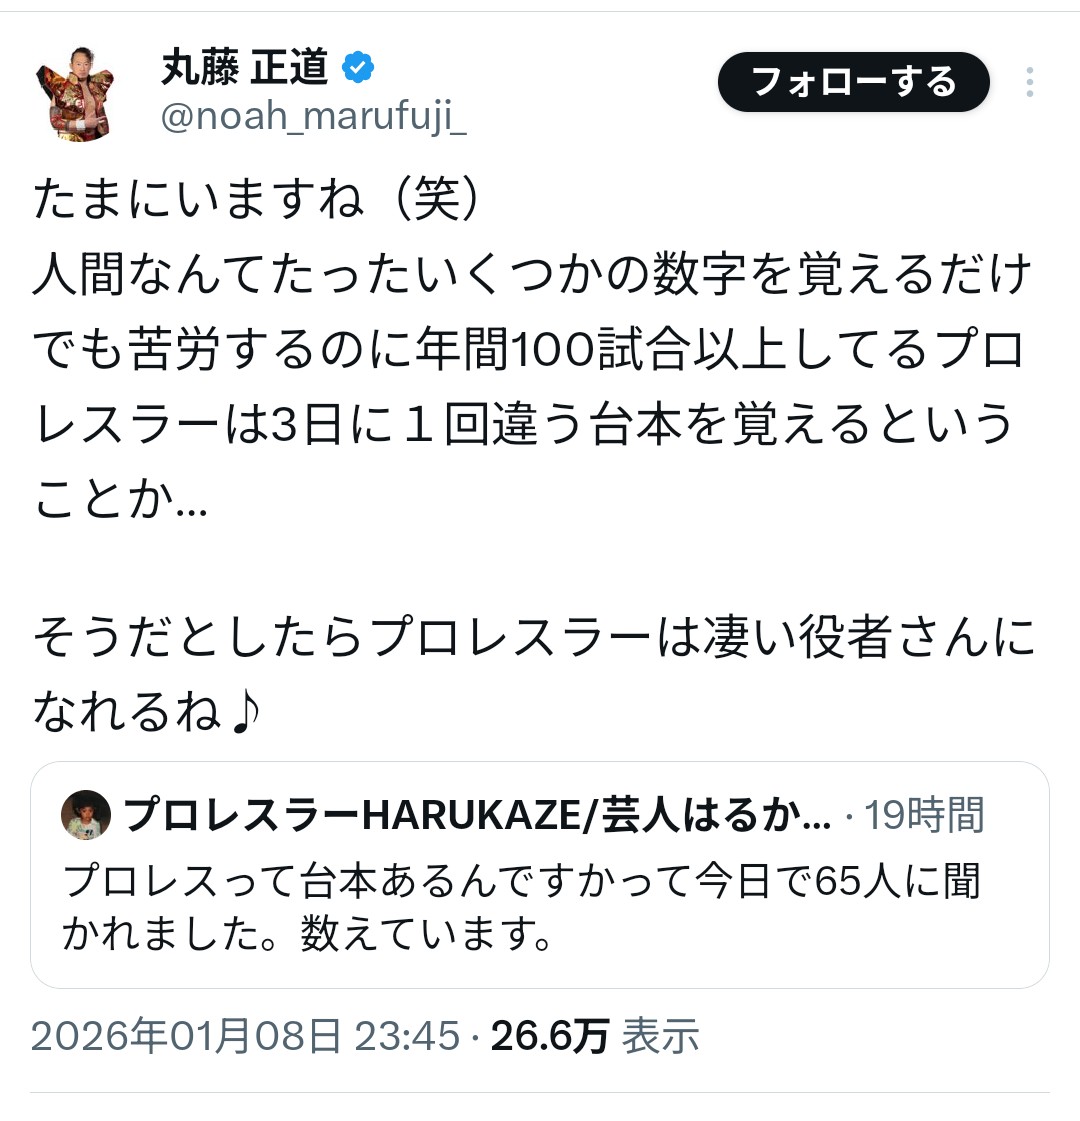The width and height of the screenshot is (1080, 1121).
Task: Click the ♪ note ending the post
Action: [x=244, y=713]
